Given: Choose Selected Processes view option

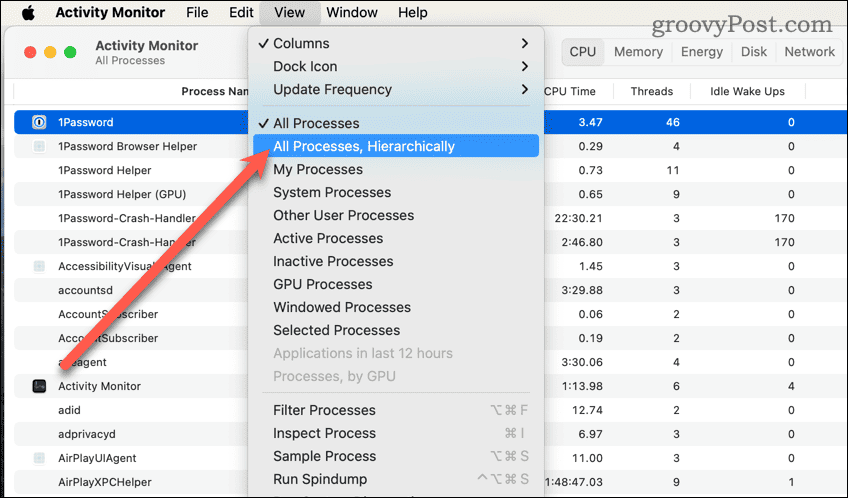Looking at the screenshot, I should 396,330.
